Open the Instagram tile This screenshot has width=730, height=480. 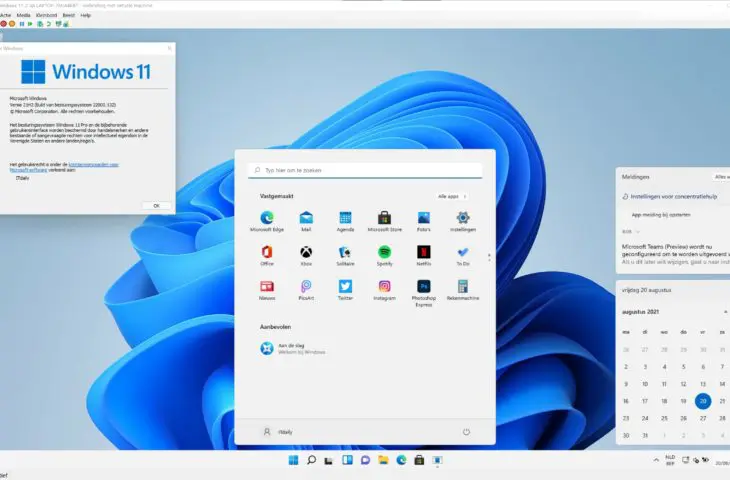385,290
